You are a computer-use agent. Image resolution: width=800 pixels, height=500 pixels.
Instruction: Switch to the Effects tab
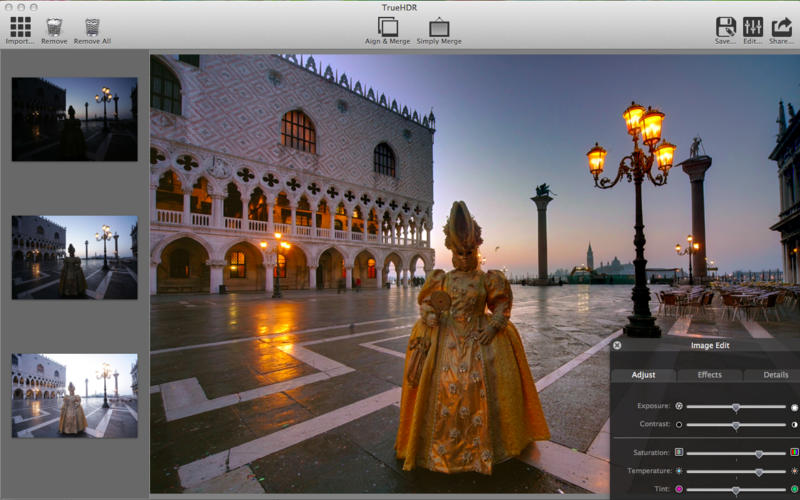point(709,375)
